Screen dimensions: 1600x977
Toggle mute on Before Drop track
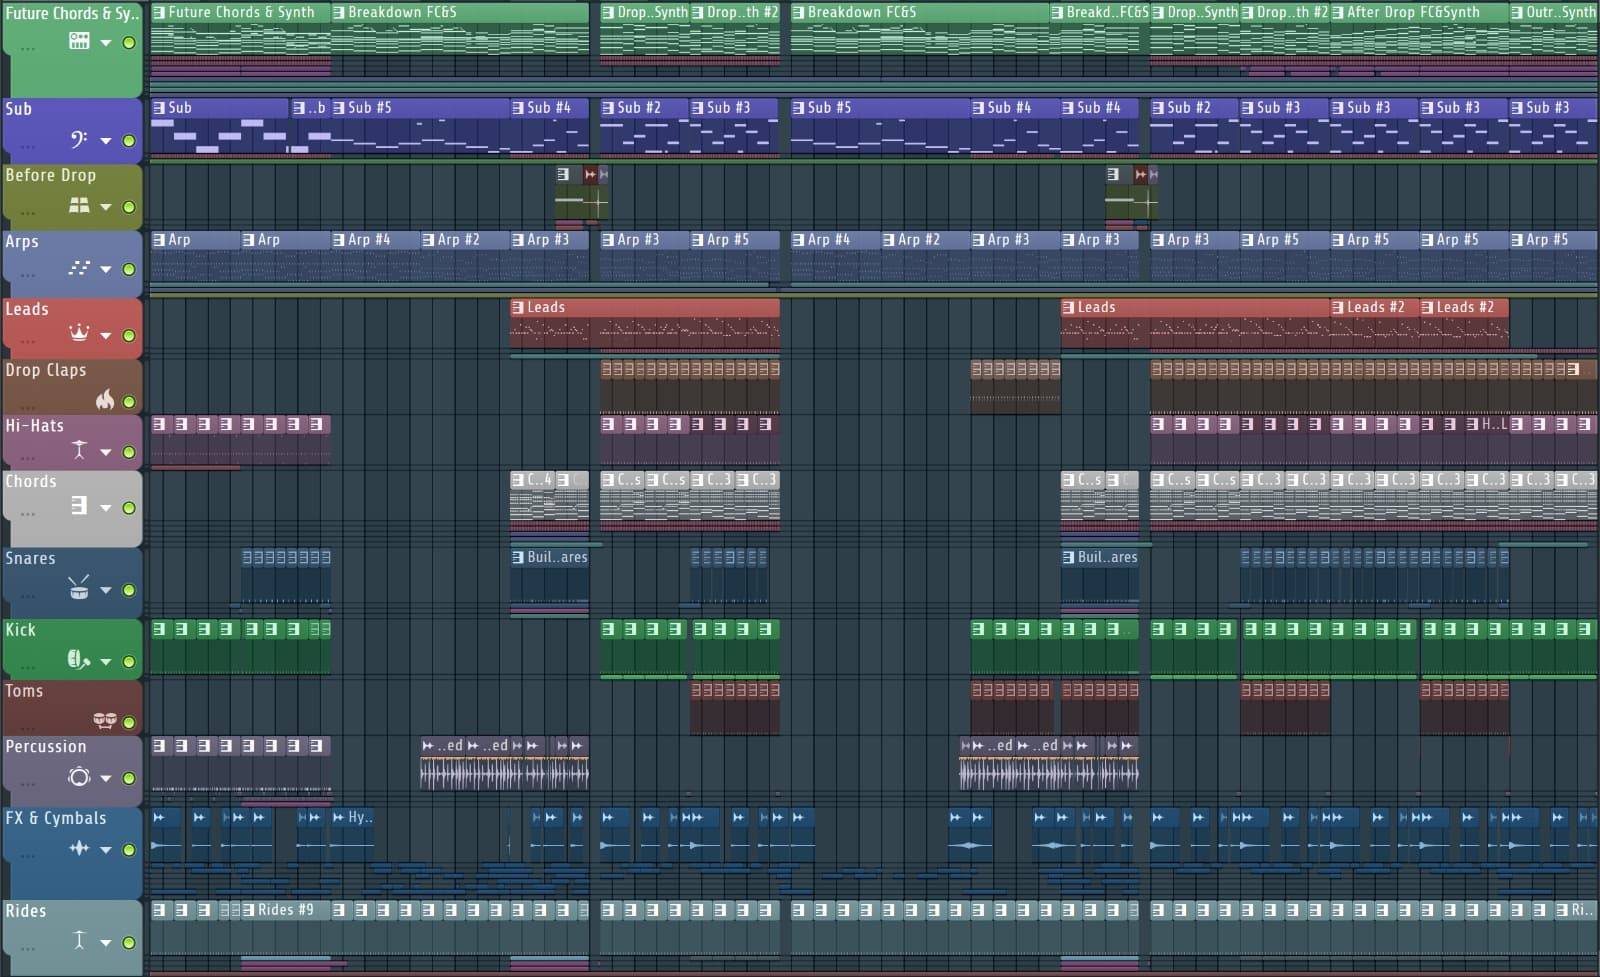tap(128, 207)
